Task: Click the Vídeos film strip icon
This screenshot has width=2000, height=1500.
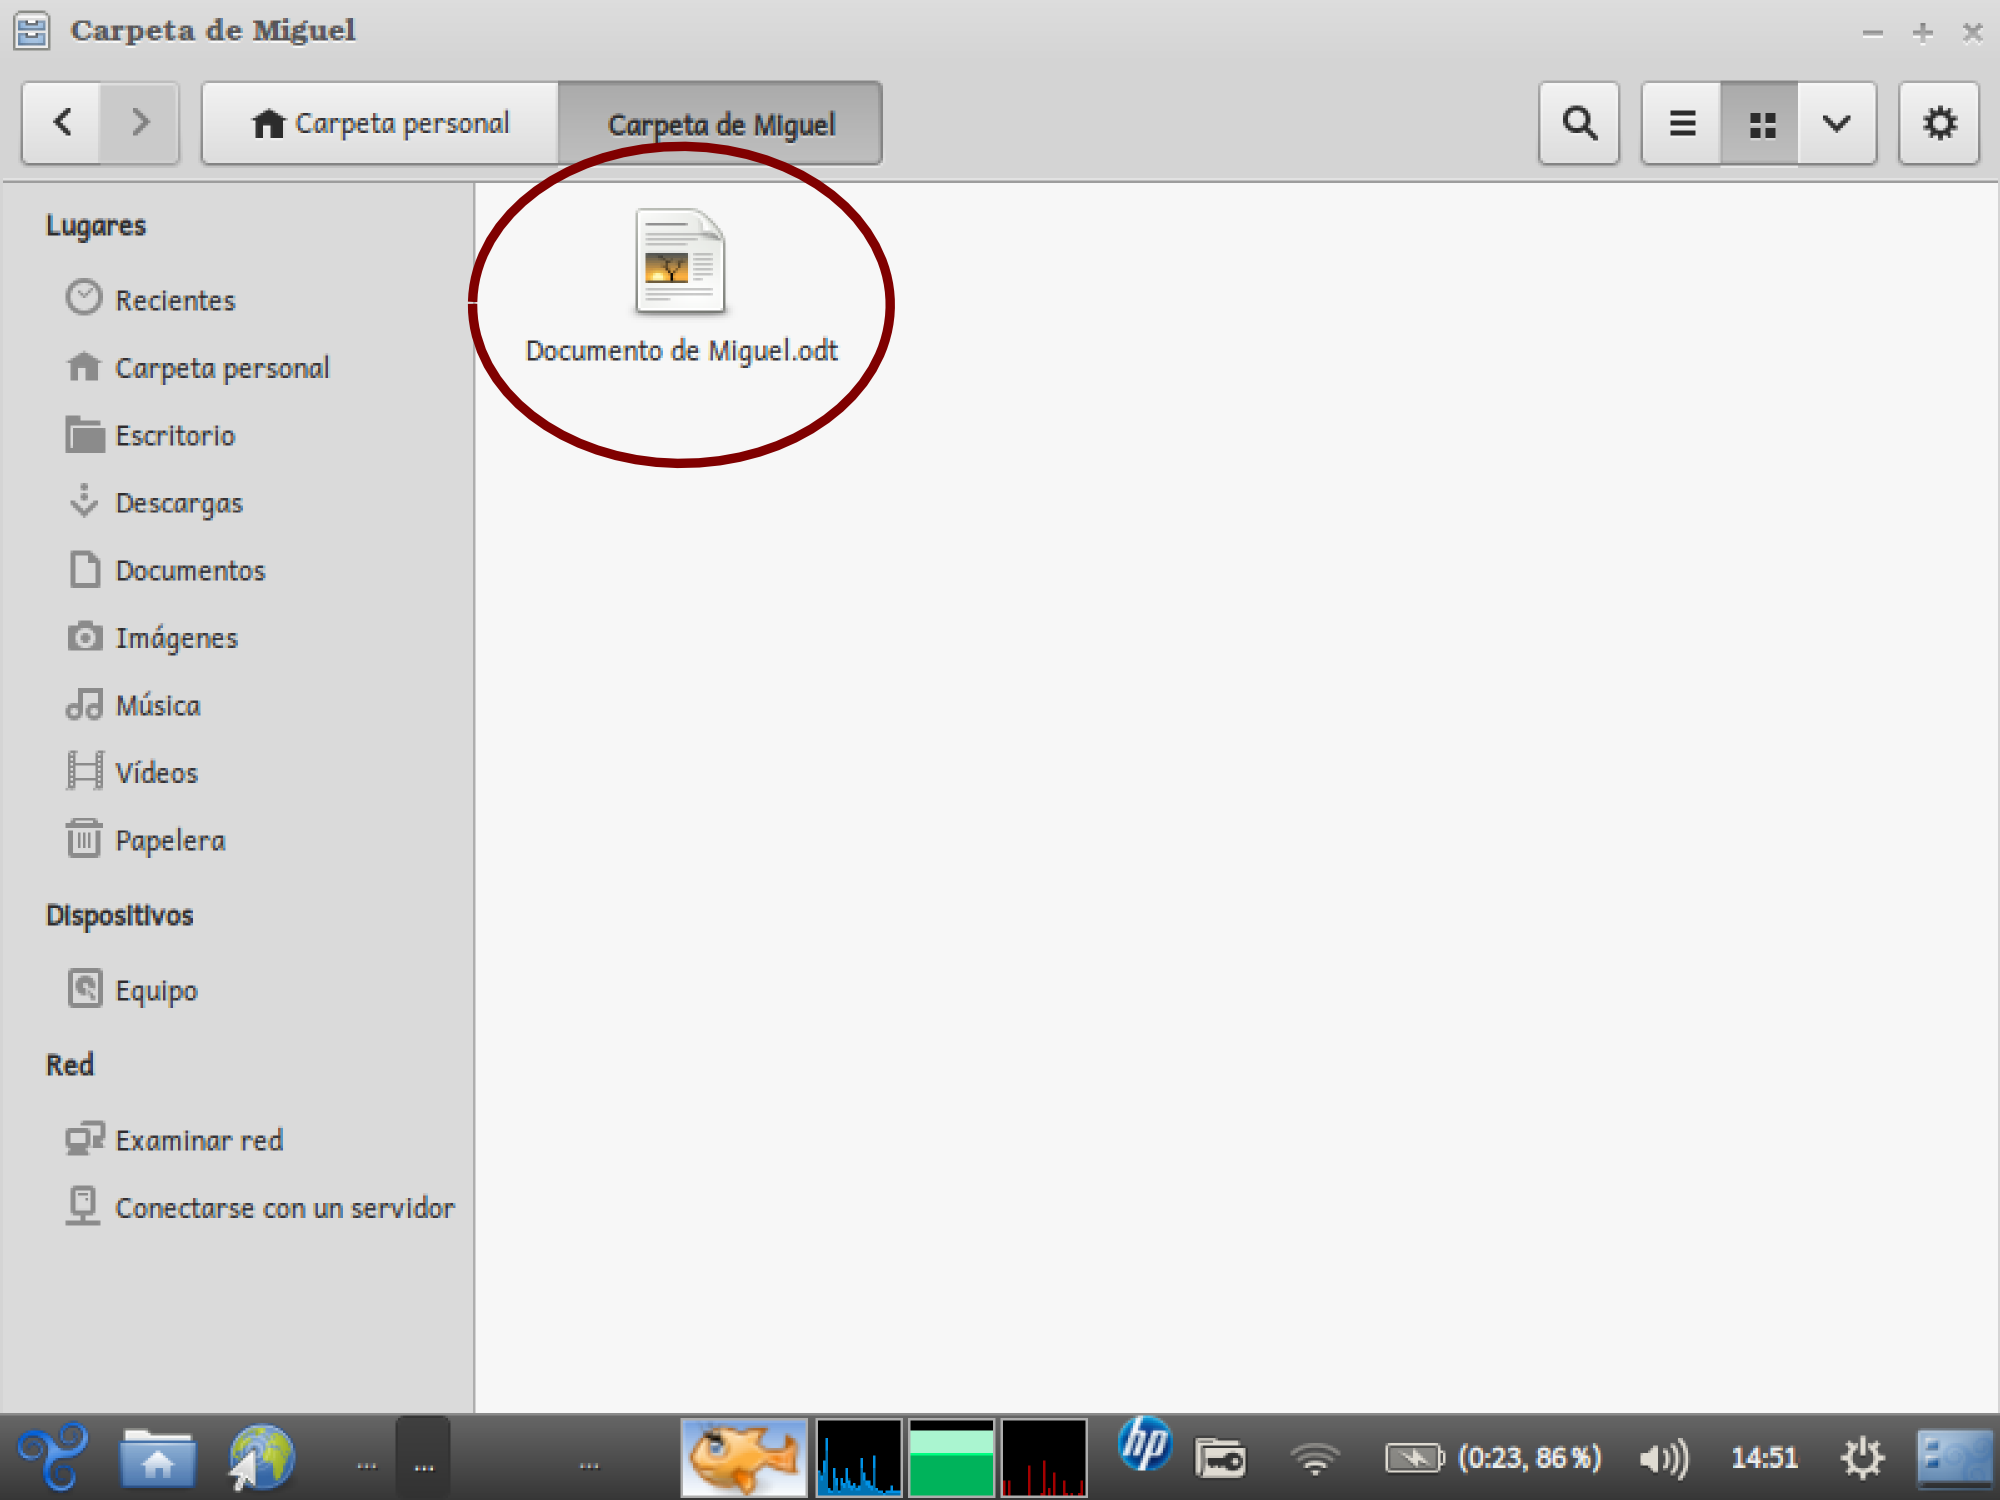Action: point(85,771)
